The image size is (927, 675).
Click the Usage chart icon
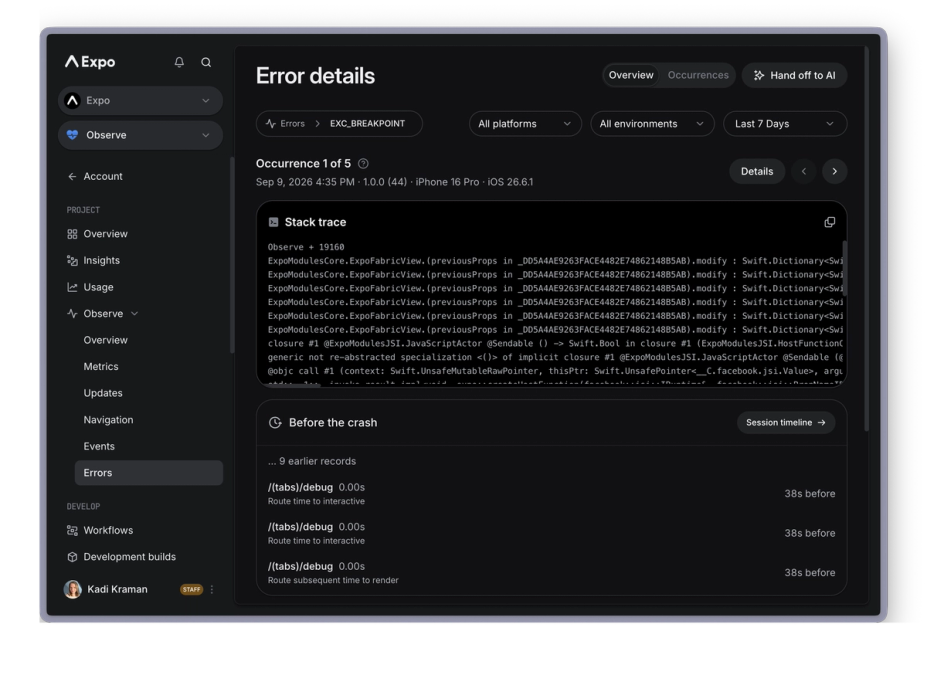tap(72, 287)
